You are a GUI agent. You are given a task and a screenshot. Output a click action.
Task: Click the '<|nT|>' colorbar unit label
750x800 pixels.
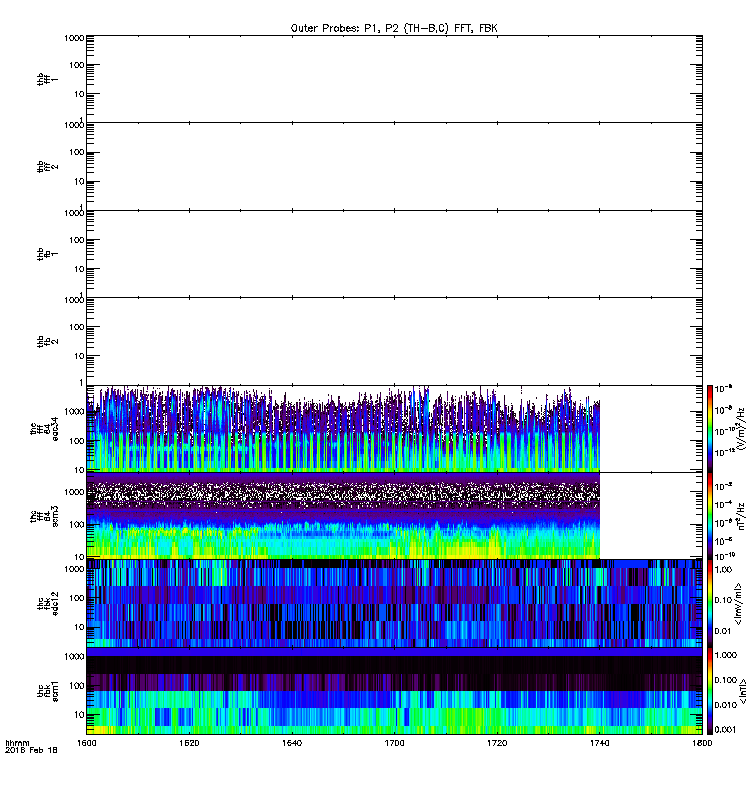(x=743, y=691)
